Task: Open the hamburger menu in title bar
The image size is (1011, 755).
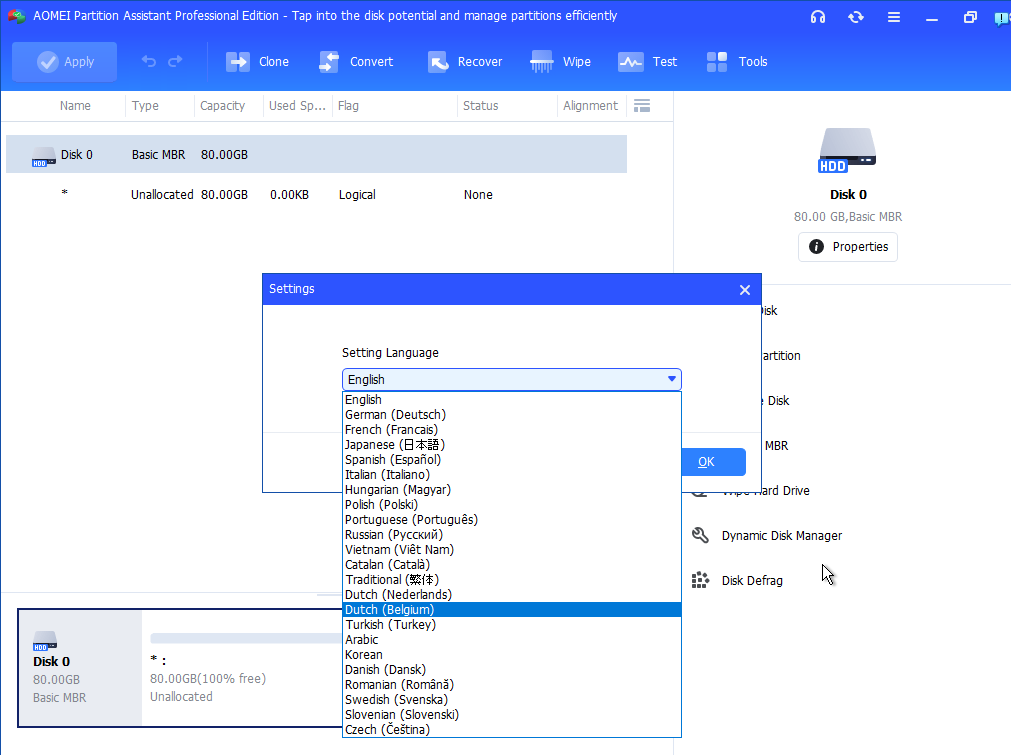Action: pos(893,17)
